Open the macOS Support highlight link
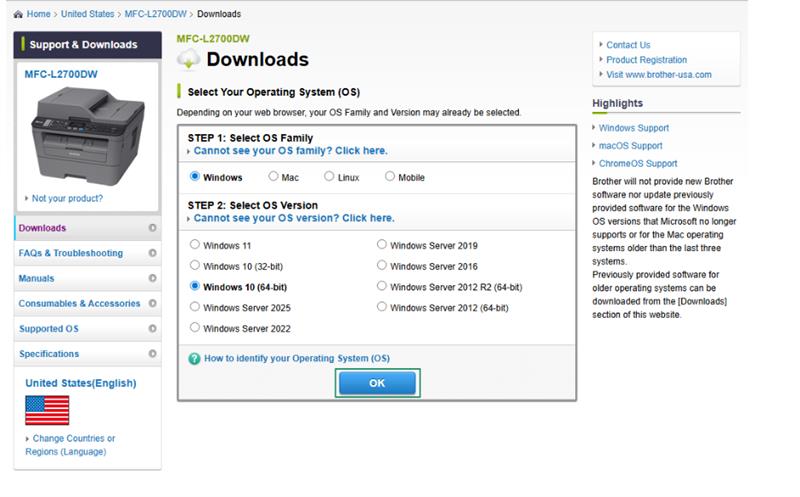This screenshot has height=497, width=800. (x=631, y=146)
